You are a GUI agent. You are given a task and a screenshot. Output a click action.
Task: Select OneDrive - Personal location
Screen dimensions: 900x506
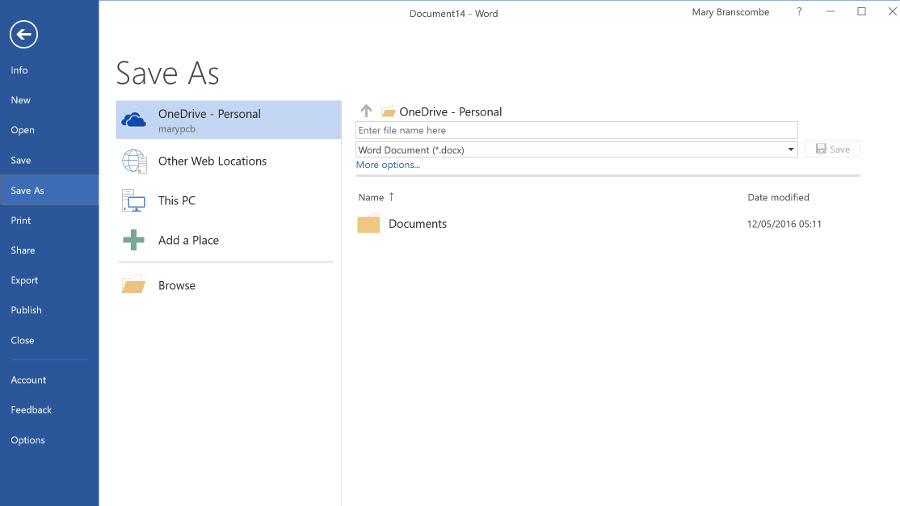pyautogui.click(x=228, y=120)
